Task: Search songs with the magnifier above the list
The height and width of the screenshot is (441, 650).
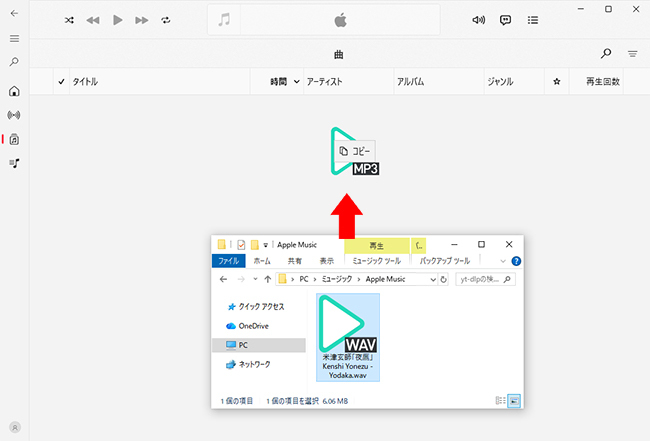Action: (x=606, y=53)
